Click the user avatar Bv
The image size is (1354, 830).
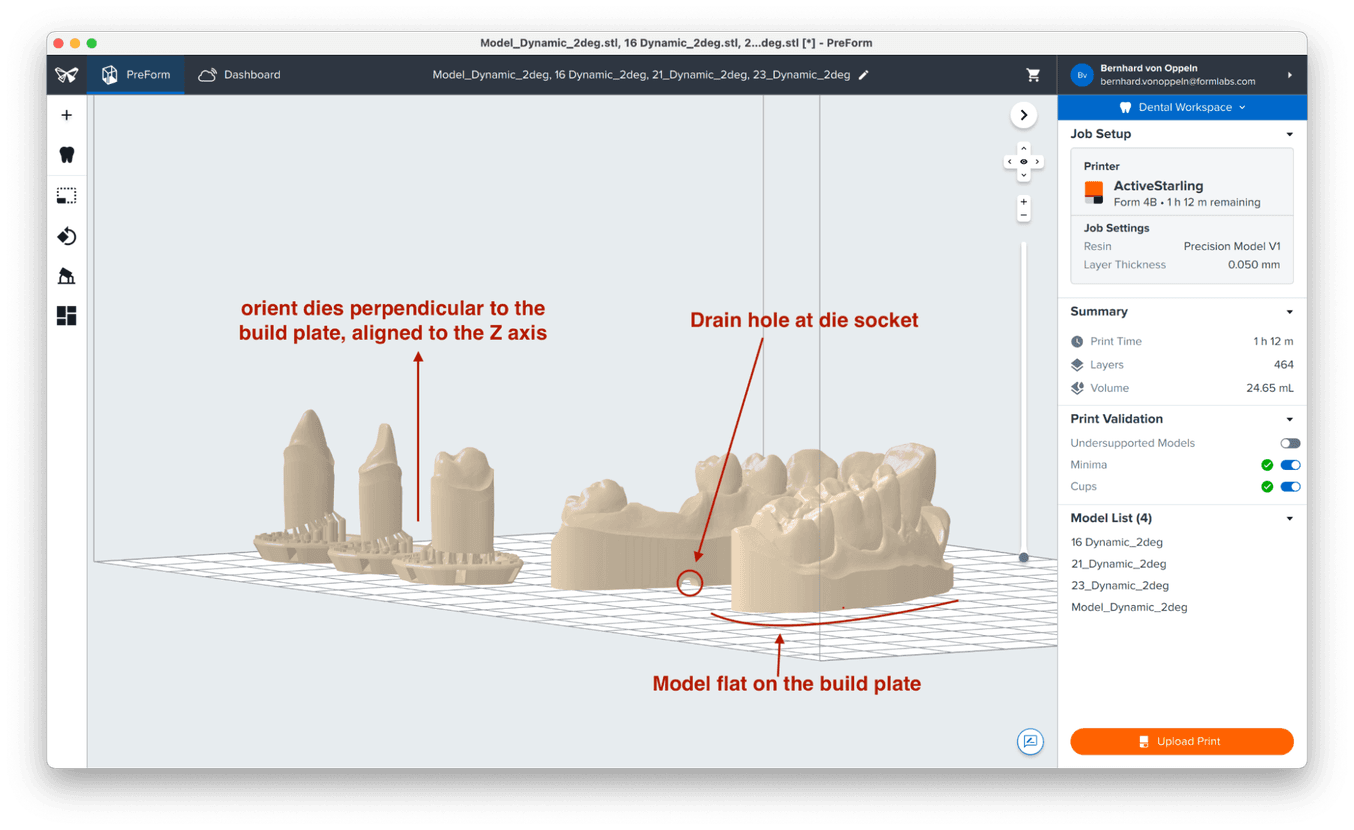pos(1081,75)
